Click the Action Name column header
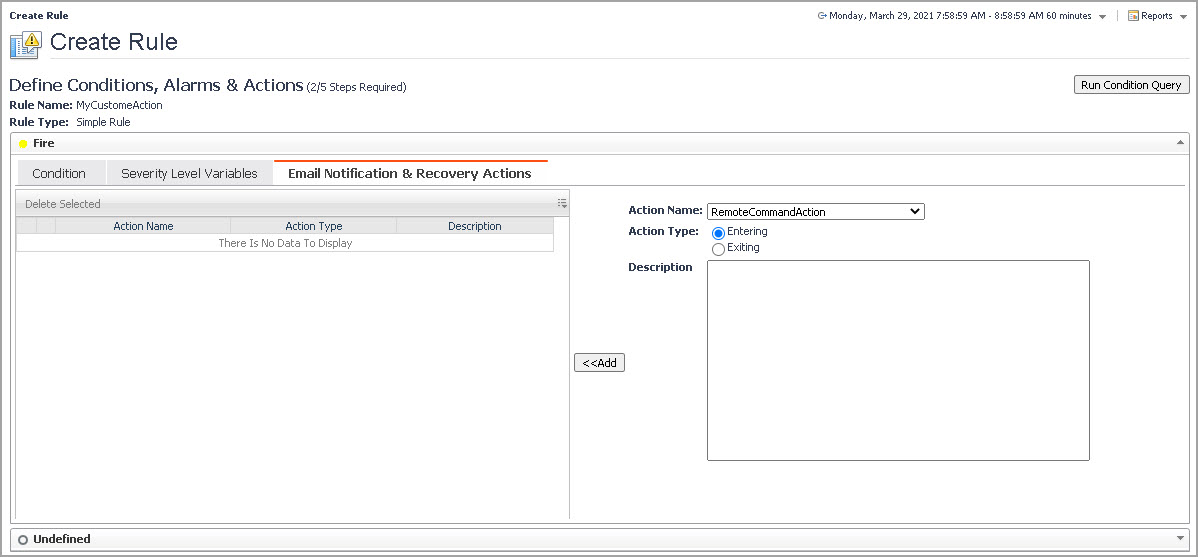Viewport: 1198px width, 557px height. coord(143,226)
